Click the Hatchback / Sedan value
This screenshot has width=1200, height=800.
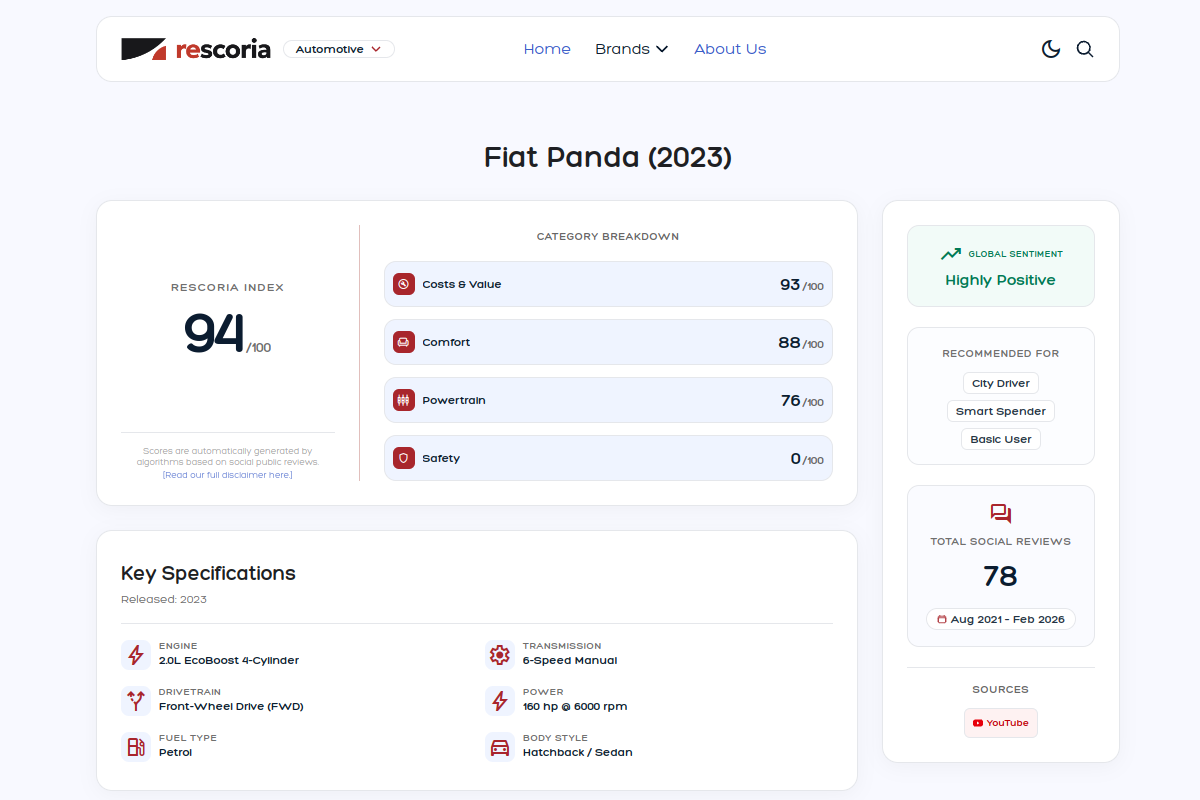[578, 752]
